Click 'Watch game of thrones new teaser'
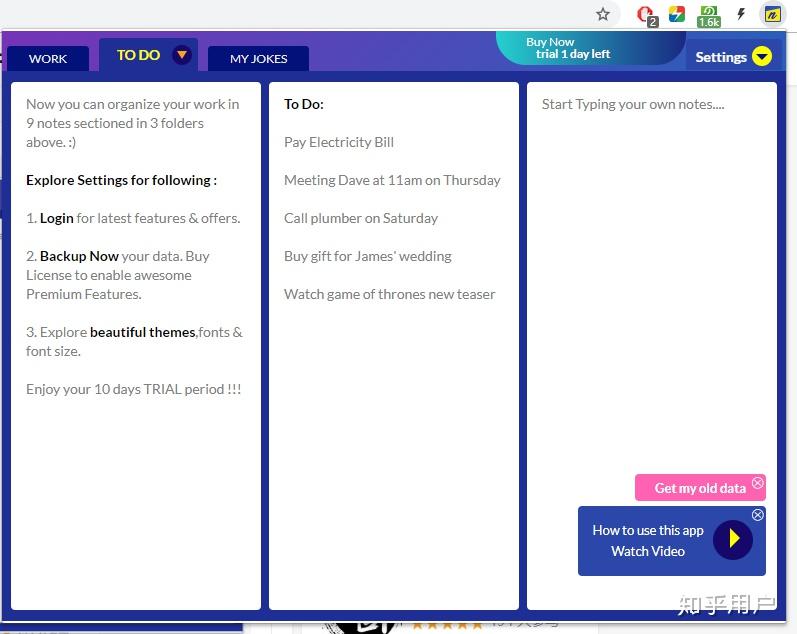The height and width of the screenshot is (634, 797). point(389,294)
